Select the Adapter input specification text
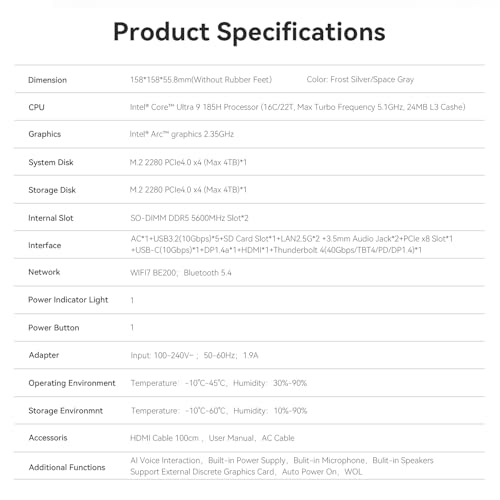Image resolution: width=500 pixels, height=500 pixels. [194, 355]
